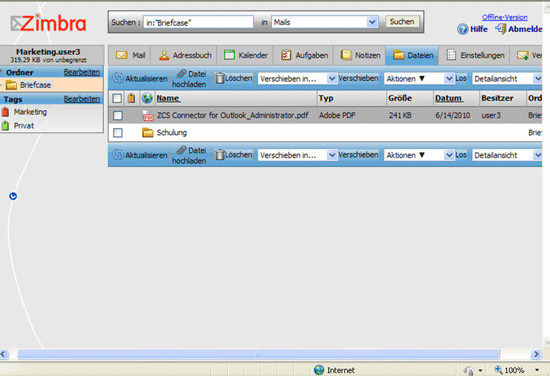The image size is (550, 376).
Task: Tick the checkbox for the Schulung folder
Action: pos(118,133)
